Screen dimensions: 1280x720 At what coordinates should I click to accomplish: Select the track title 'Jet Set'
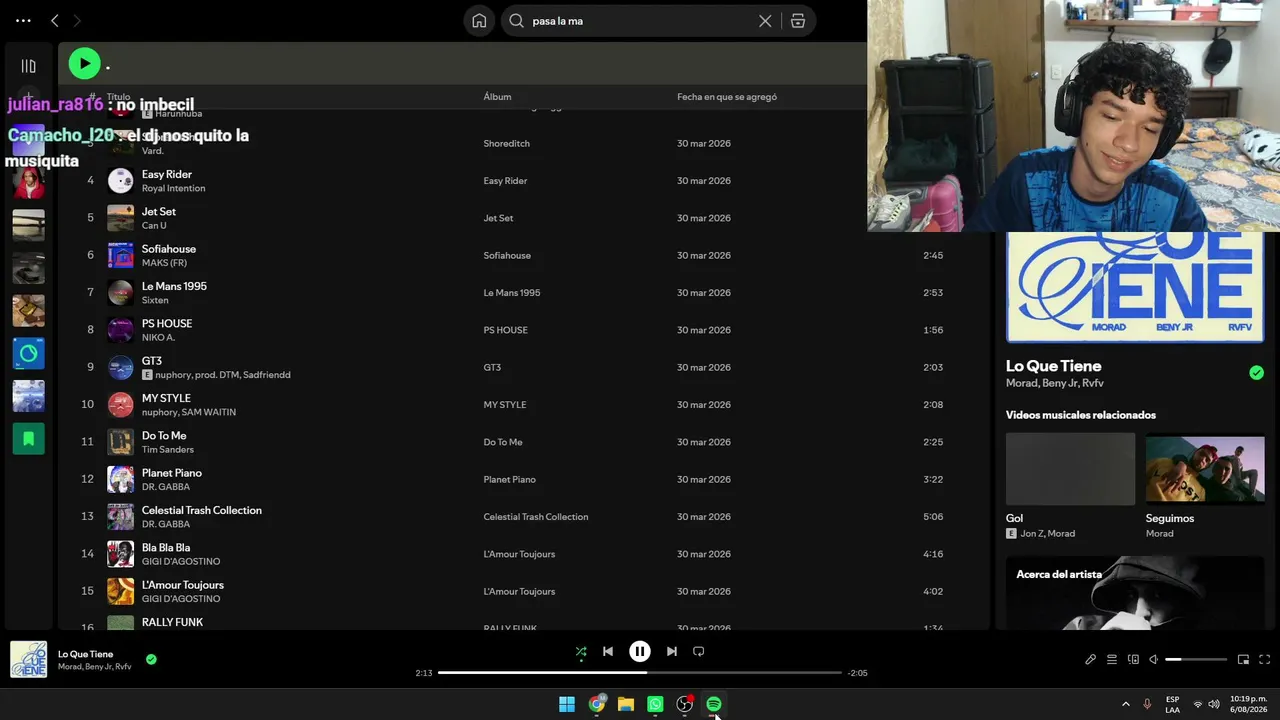click(159, 212)
